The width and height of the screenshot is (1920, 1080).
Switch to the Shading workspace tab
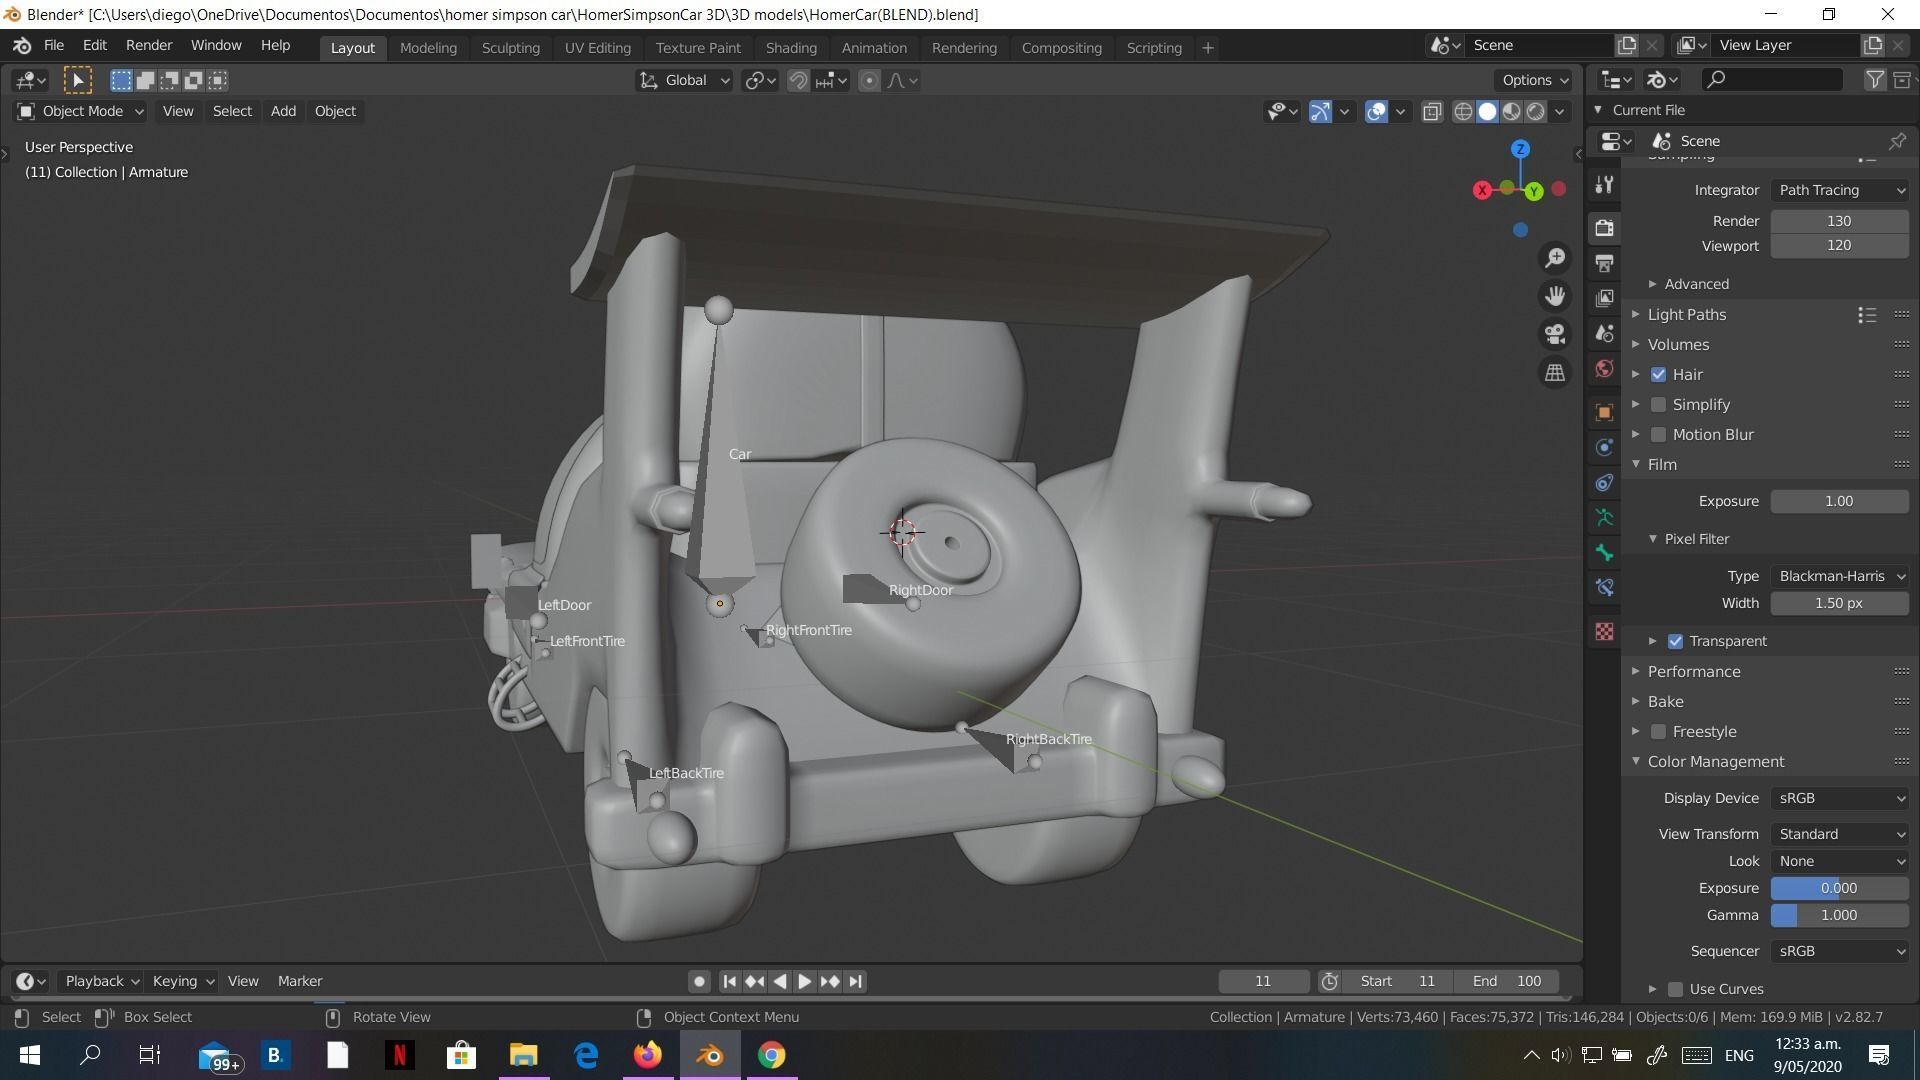(791, 47)
